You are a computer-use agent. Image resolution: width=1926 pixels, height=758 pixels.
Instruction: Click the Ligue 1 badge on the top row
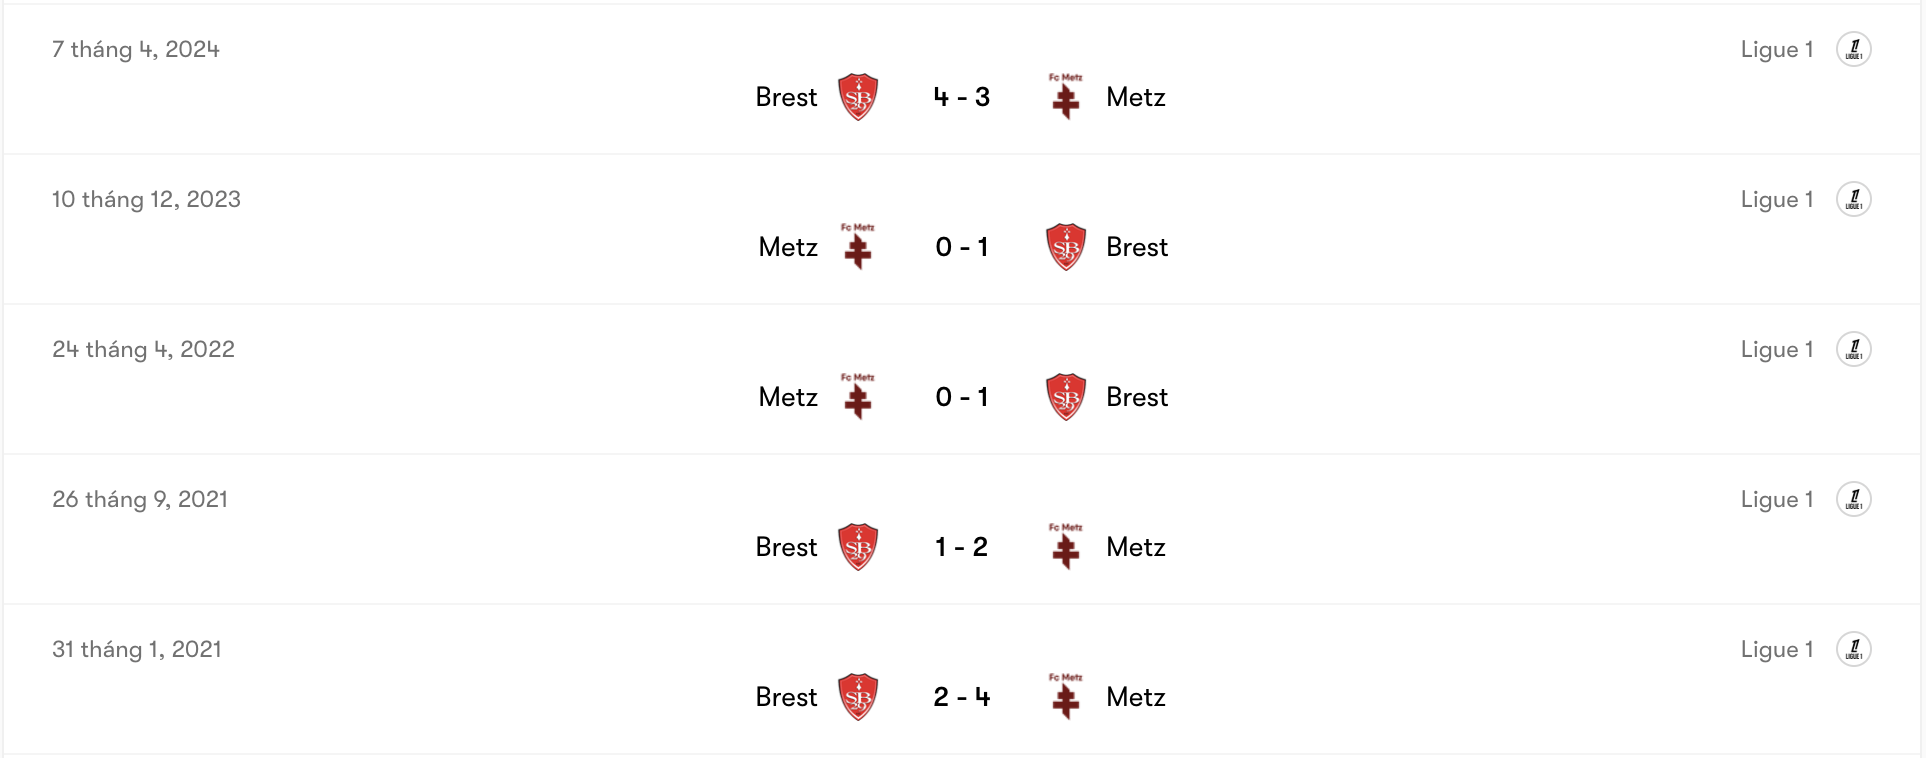[1856, 48]
